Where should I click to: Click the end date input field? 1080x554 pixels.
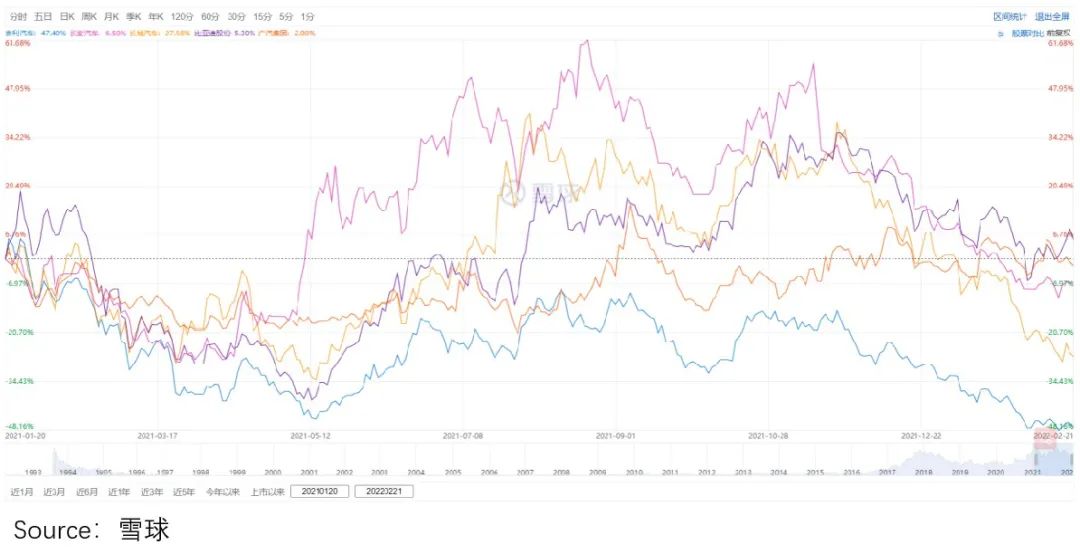pos(382,491)
